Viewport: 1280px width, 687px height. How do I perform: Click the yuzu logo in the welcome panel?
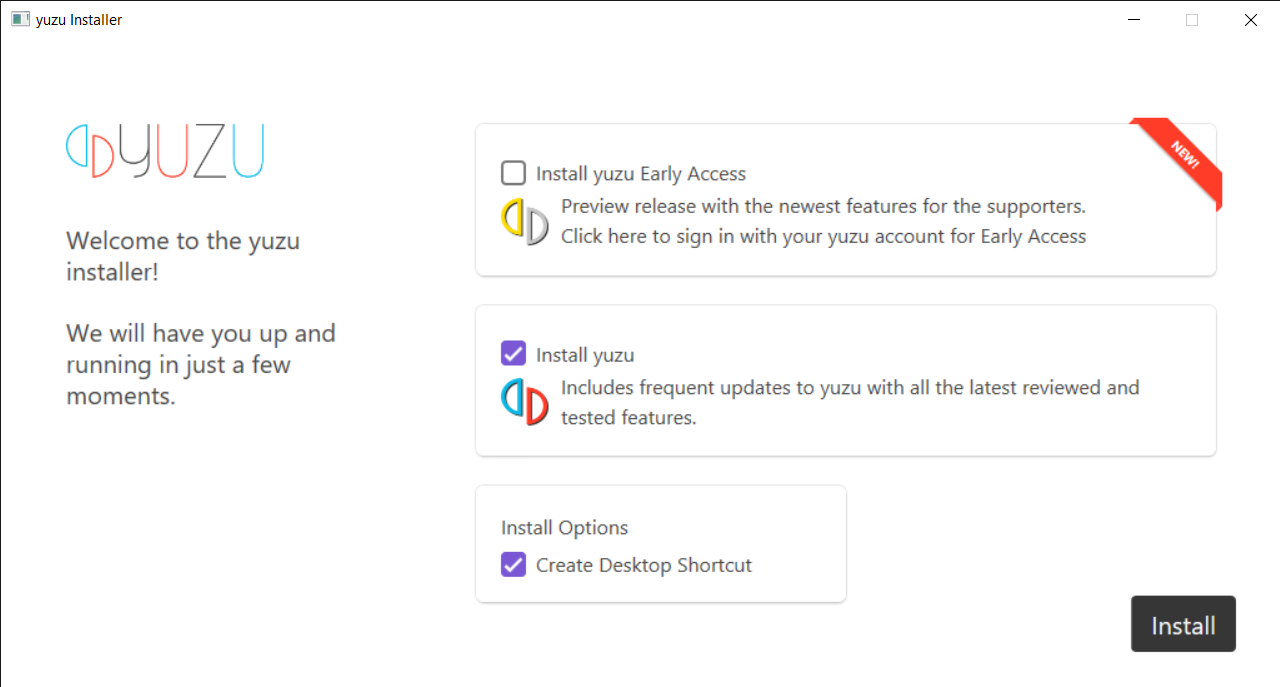pos(165,151)
